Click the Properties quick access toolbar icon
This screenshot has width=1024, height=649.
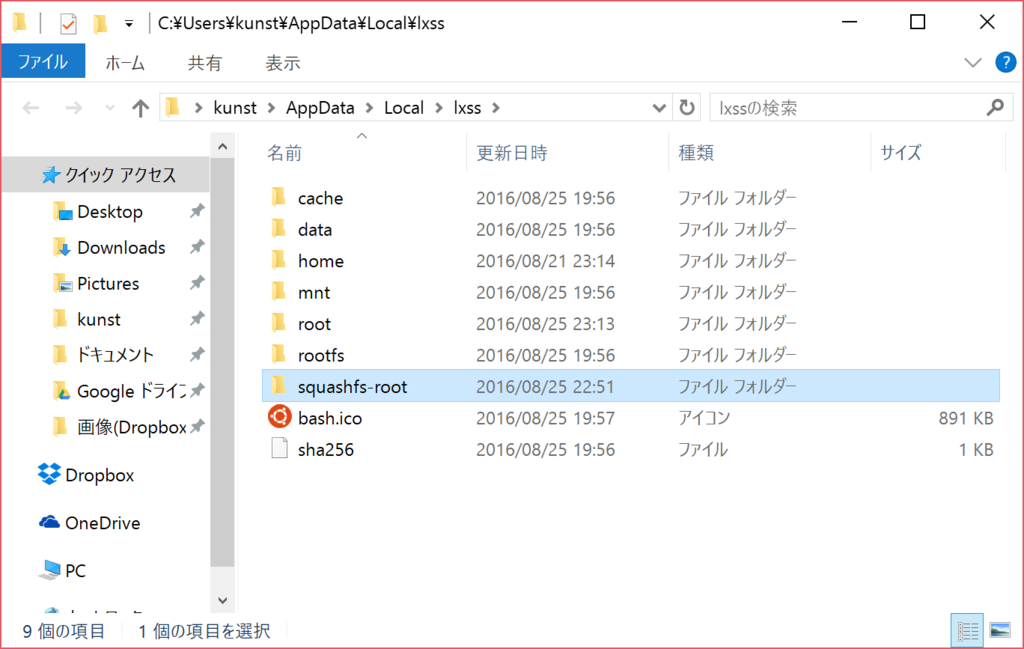[68, 24]
